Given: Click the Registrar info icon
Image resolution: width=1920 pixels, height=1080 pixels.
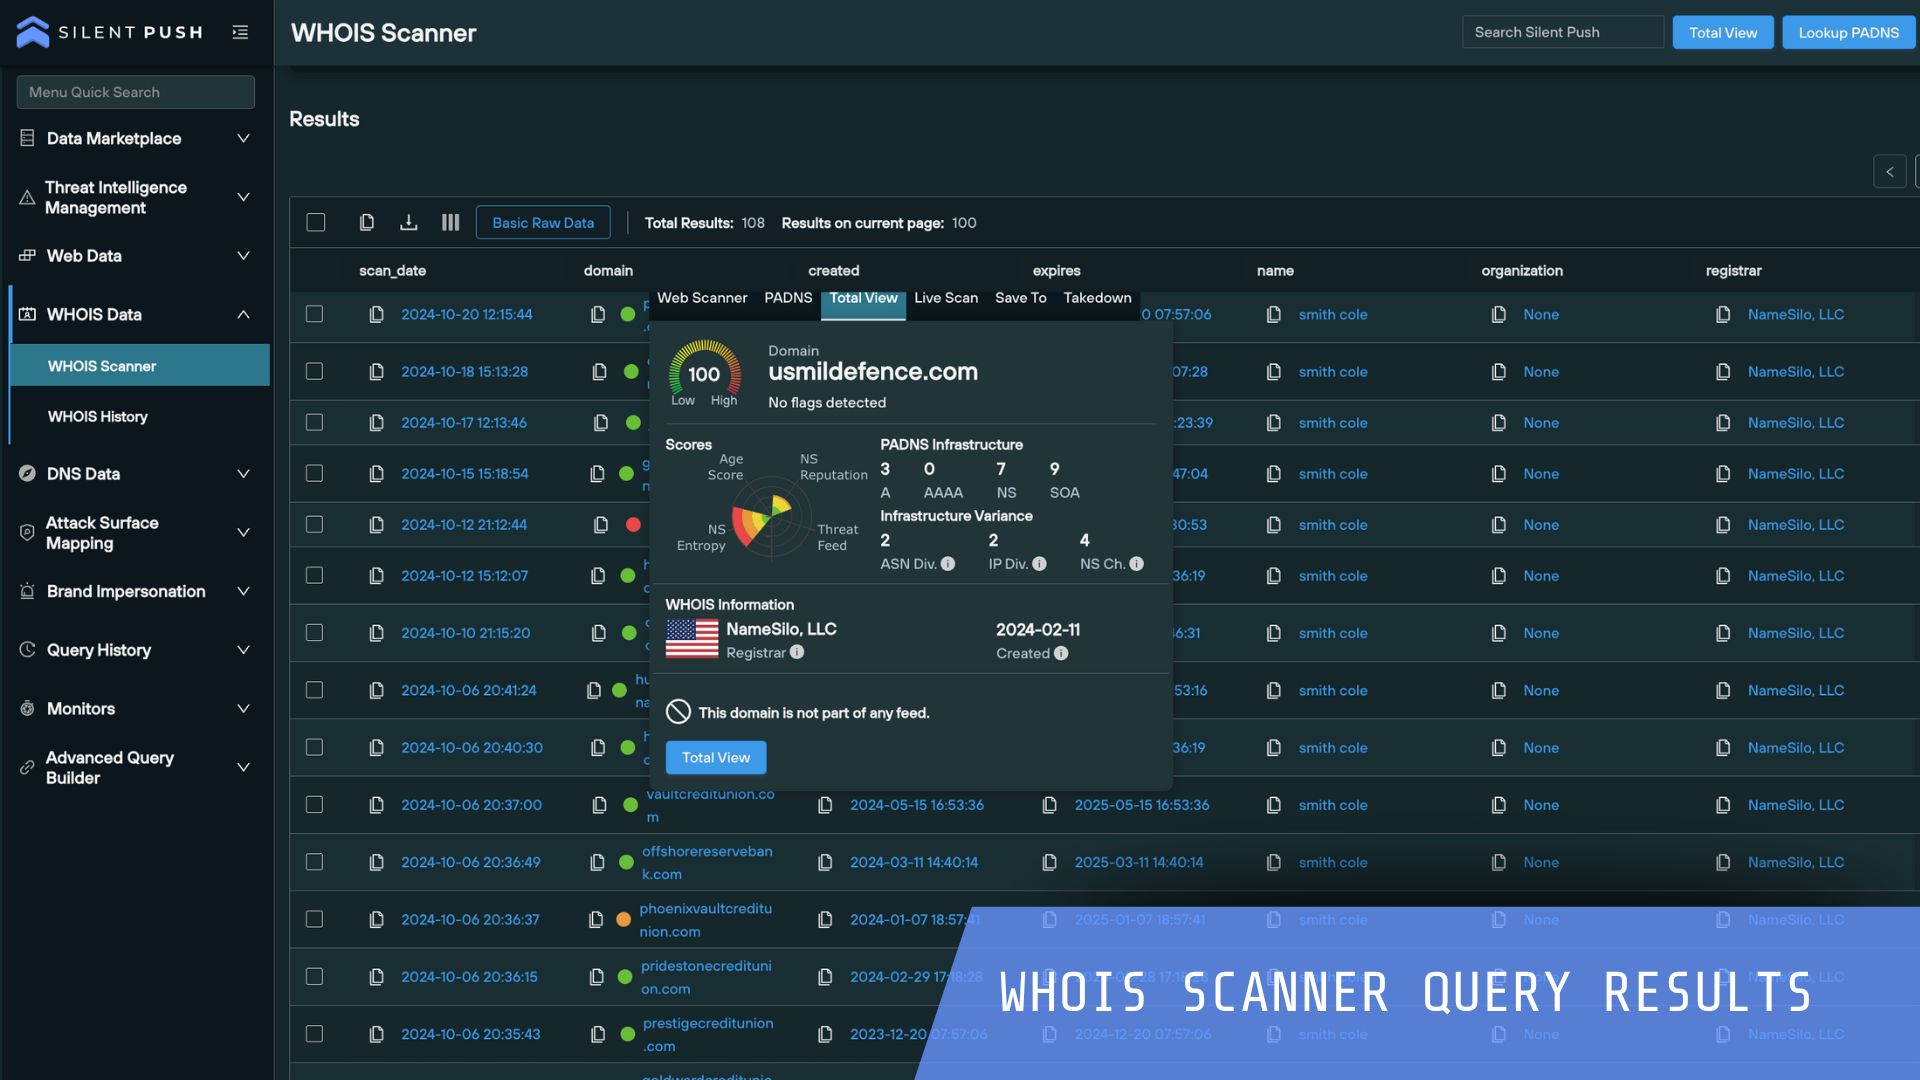Looking at the screenshot, I should point(797,652).
